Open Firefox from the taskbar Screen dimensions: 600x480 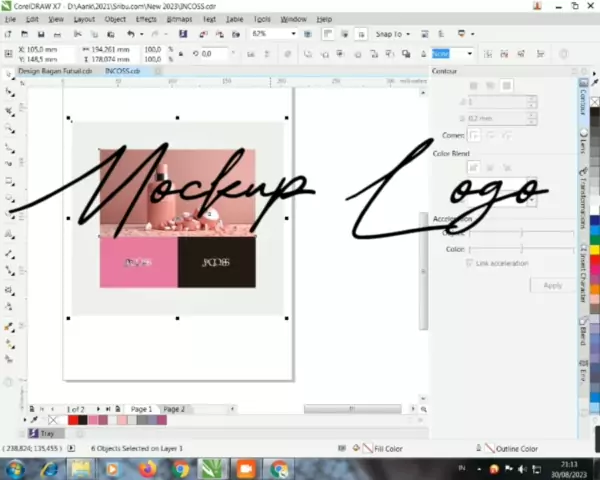pos(147,467)
